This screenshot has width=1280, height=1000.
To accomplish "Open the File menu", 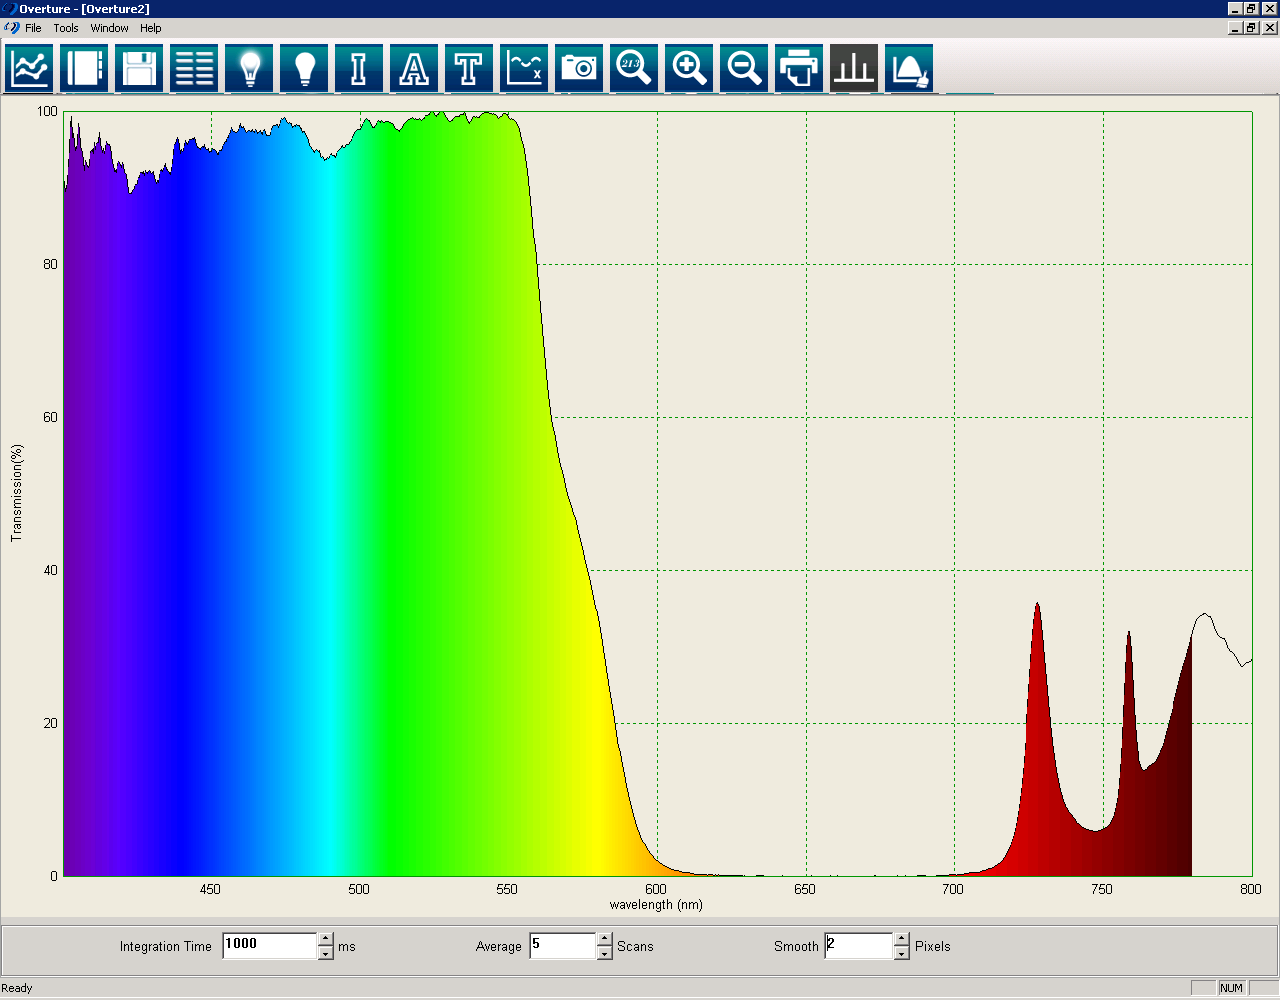I will coord(33,28).
